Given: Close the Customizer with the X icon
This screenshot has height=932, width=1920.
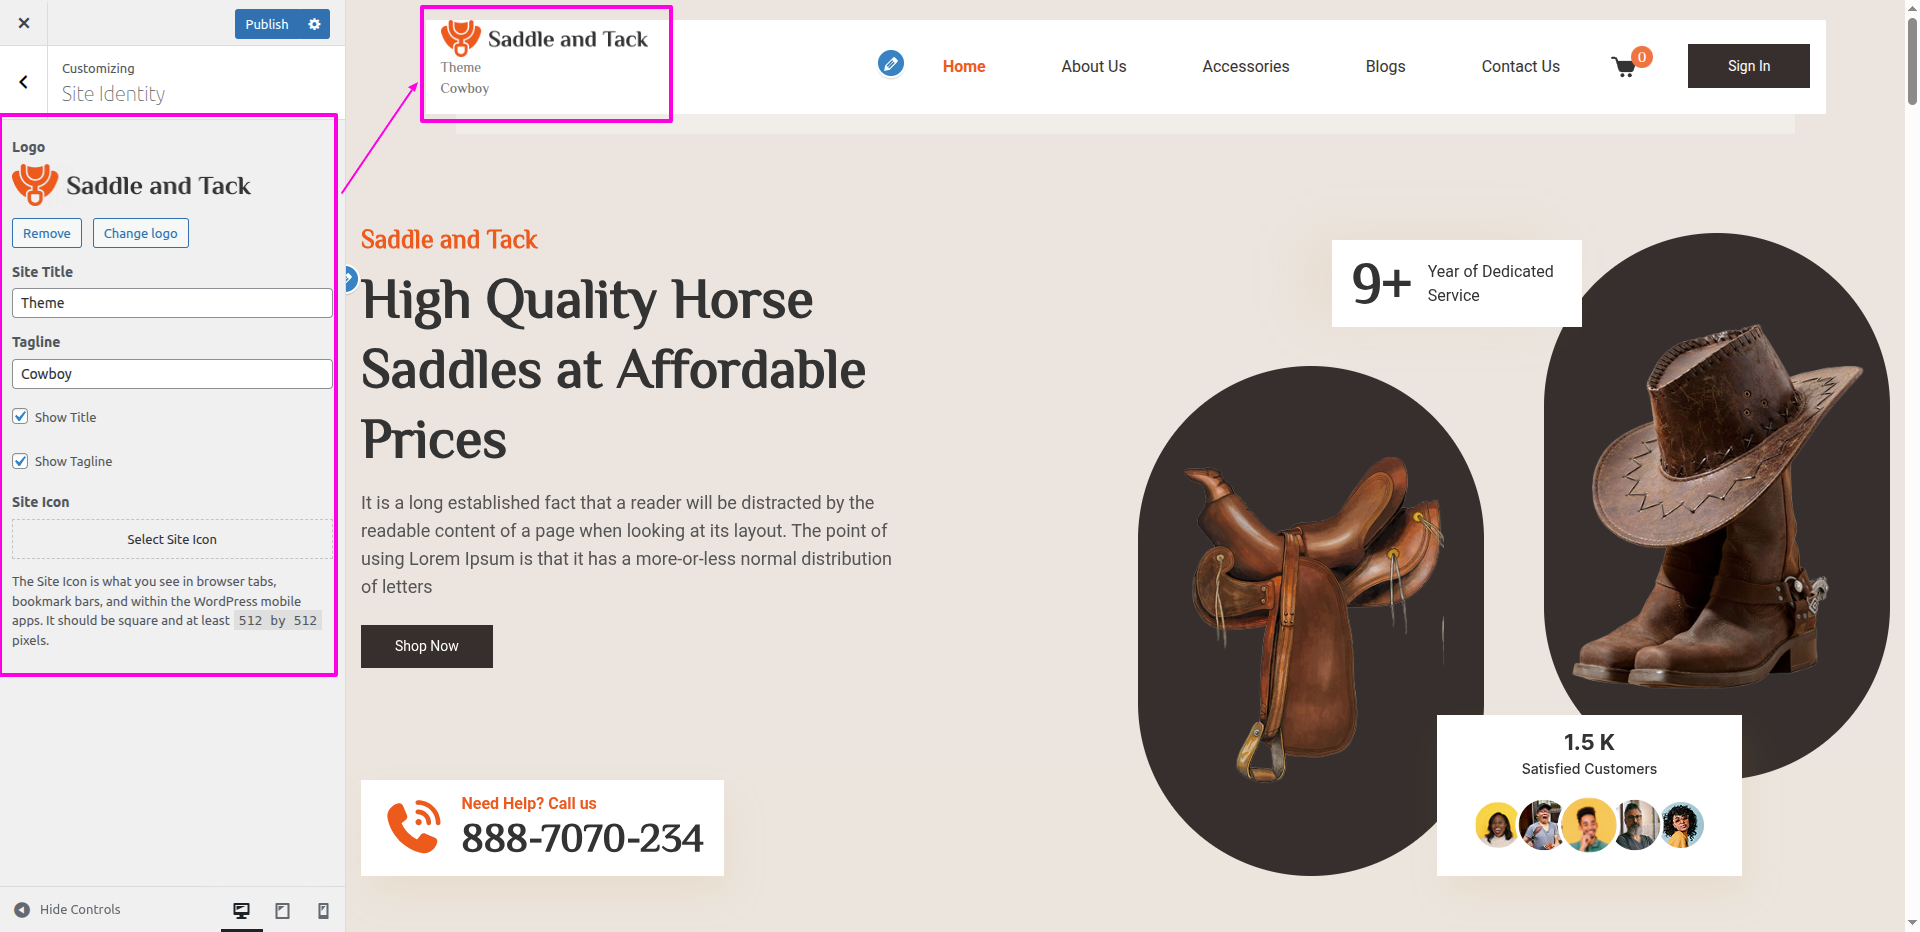Looking at the screenshot, I should coord(24,23).
